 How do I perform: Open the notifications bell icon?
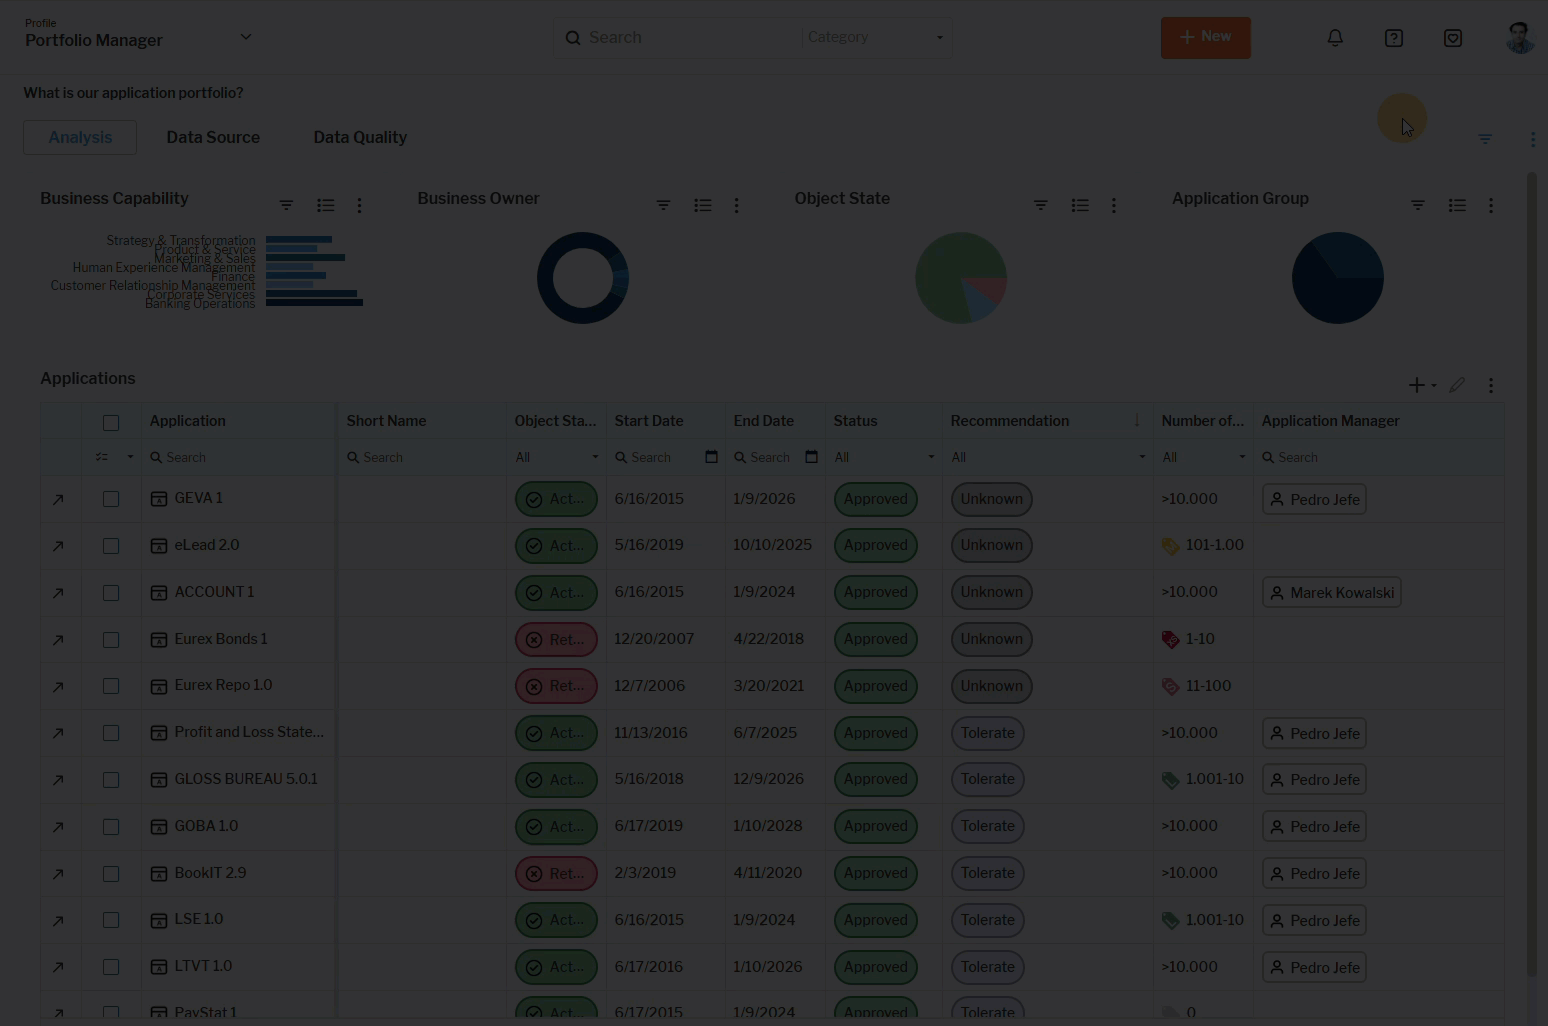pyautogui.click(x=1335, y=38)
